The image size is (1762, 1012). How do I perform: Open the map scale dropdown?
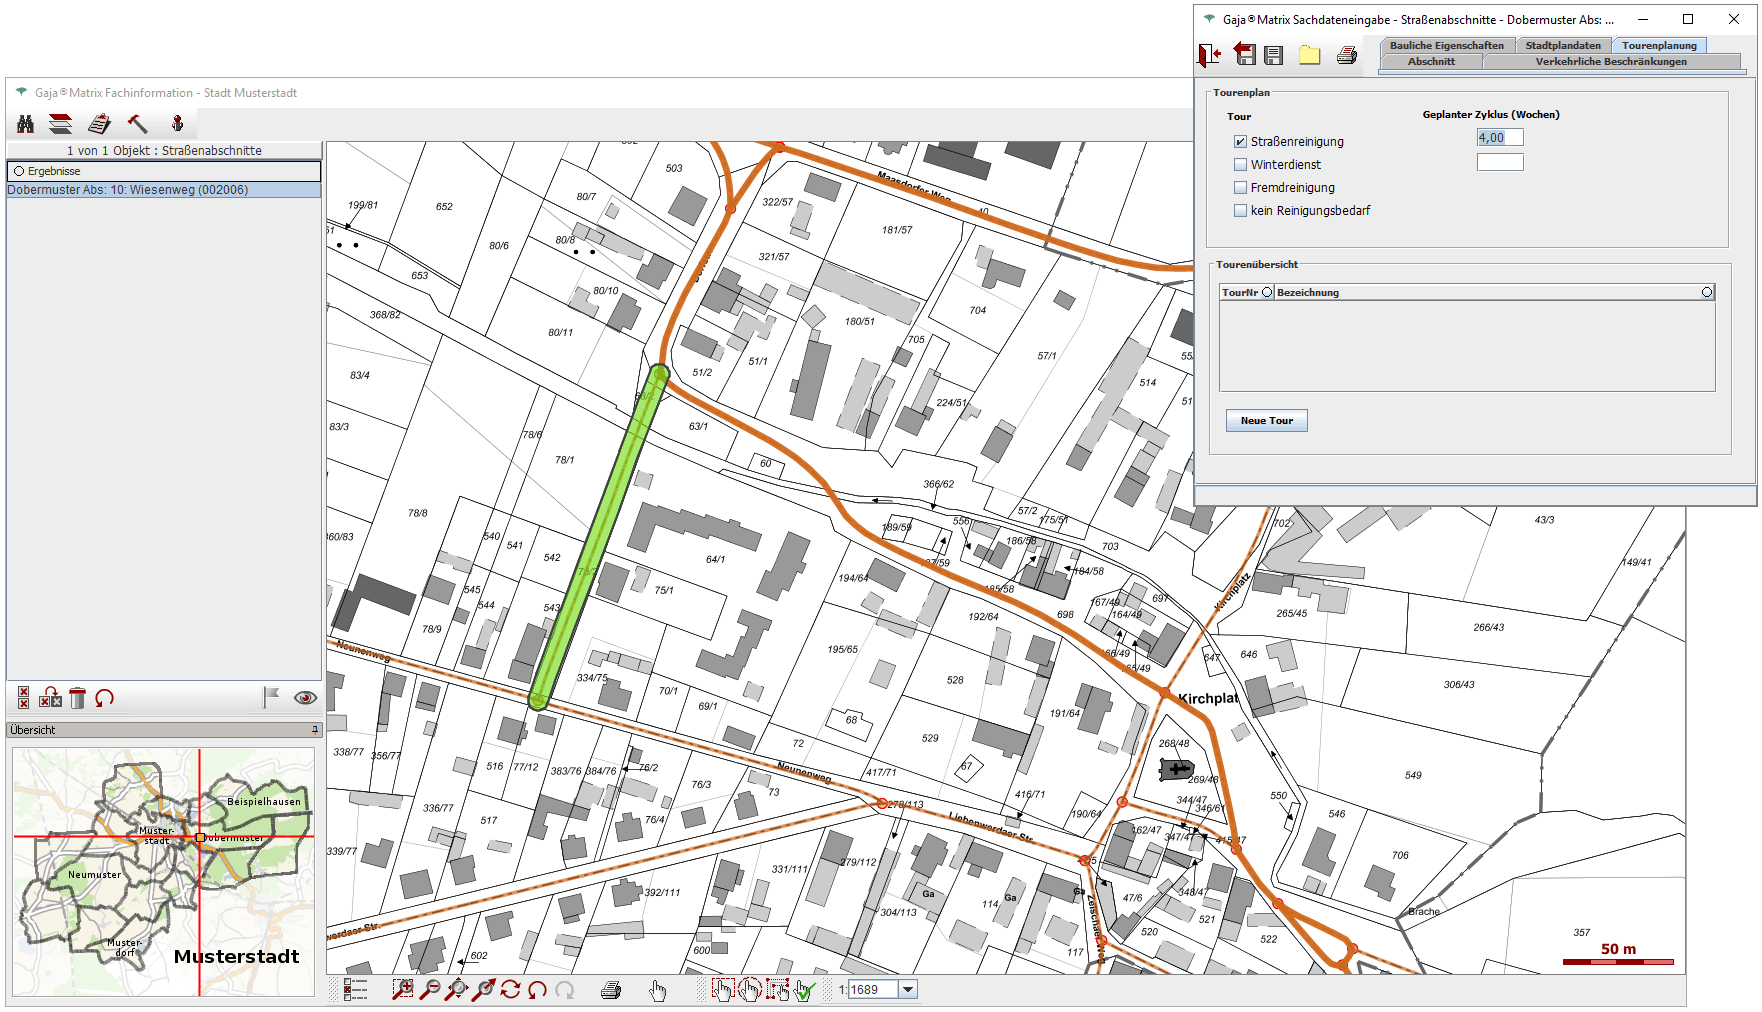908,990
